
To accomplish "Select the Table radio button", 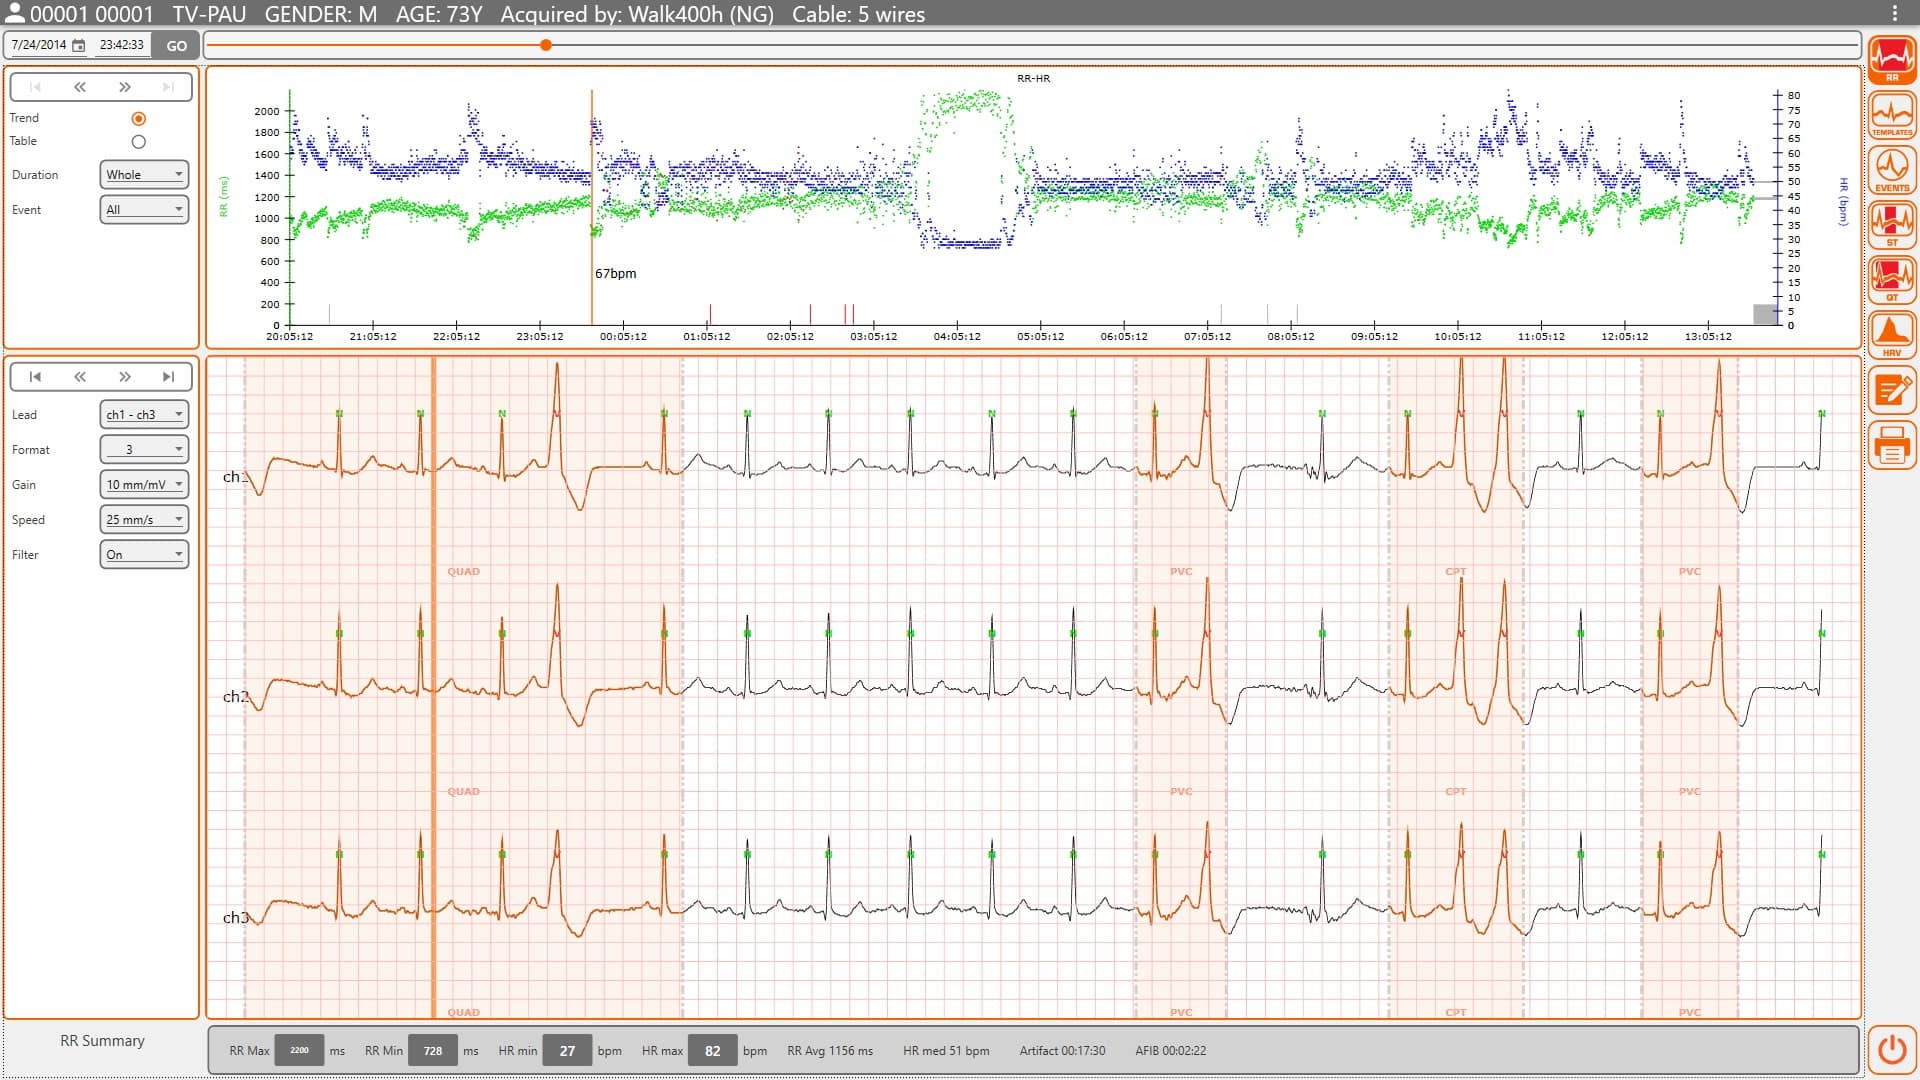I will point(139,142).
